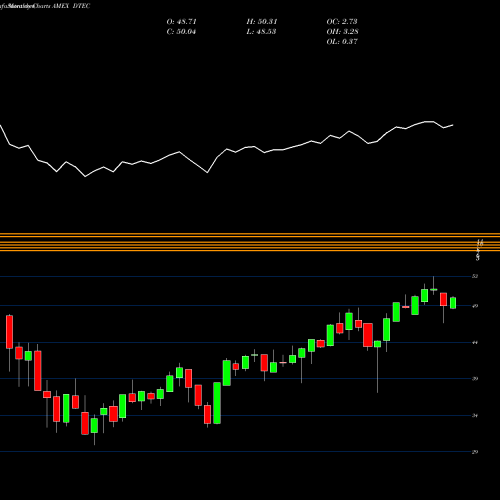Click the open price label 'O: 48.71'
The height and width of the screenshot is (500, 500).
(181, 22)
